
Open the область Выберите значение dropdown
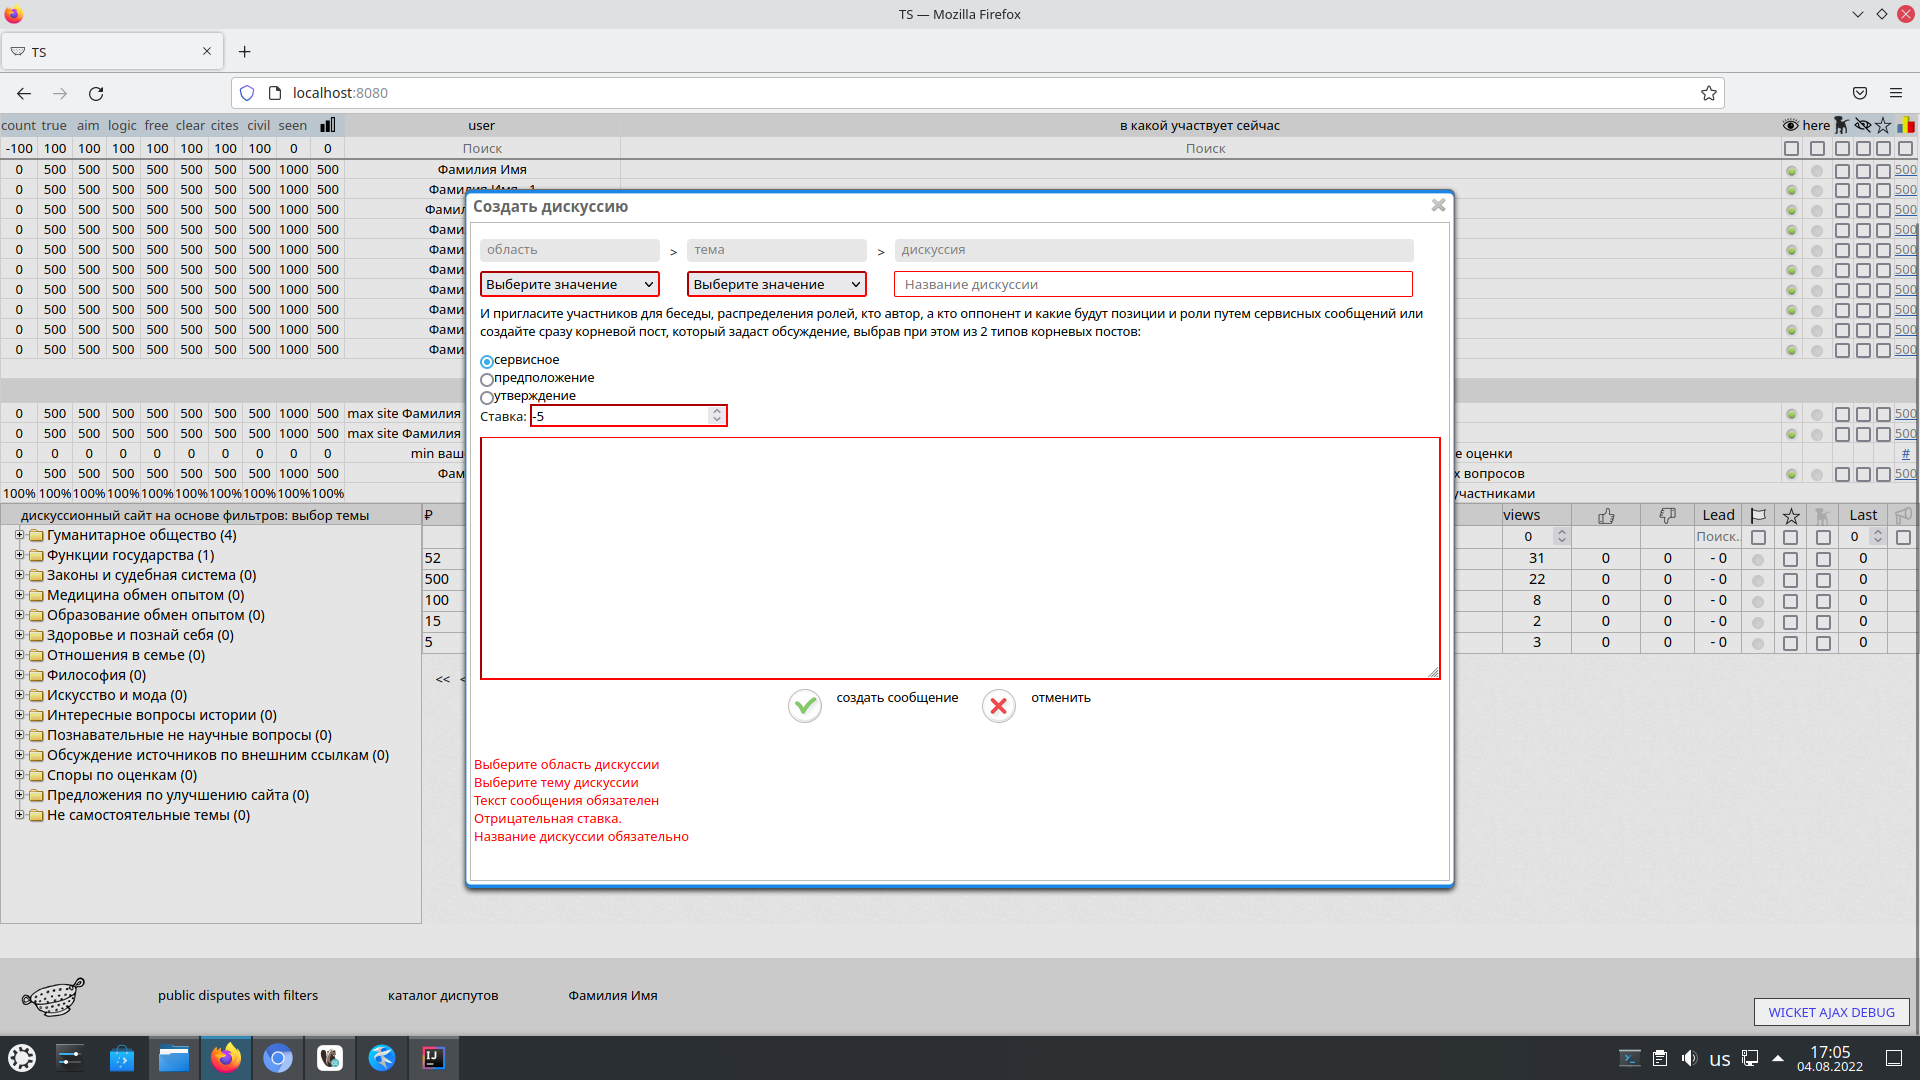[x=570, y=284]
